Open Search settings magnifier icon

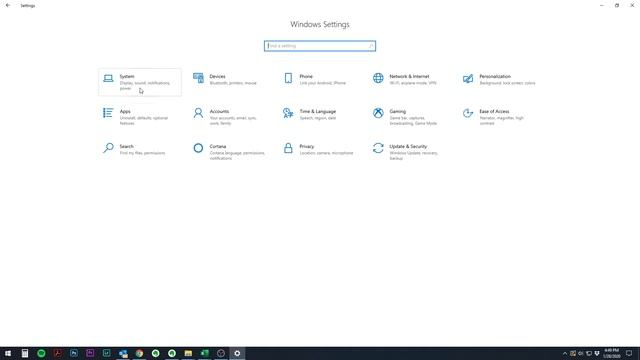click(108, 148)
